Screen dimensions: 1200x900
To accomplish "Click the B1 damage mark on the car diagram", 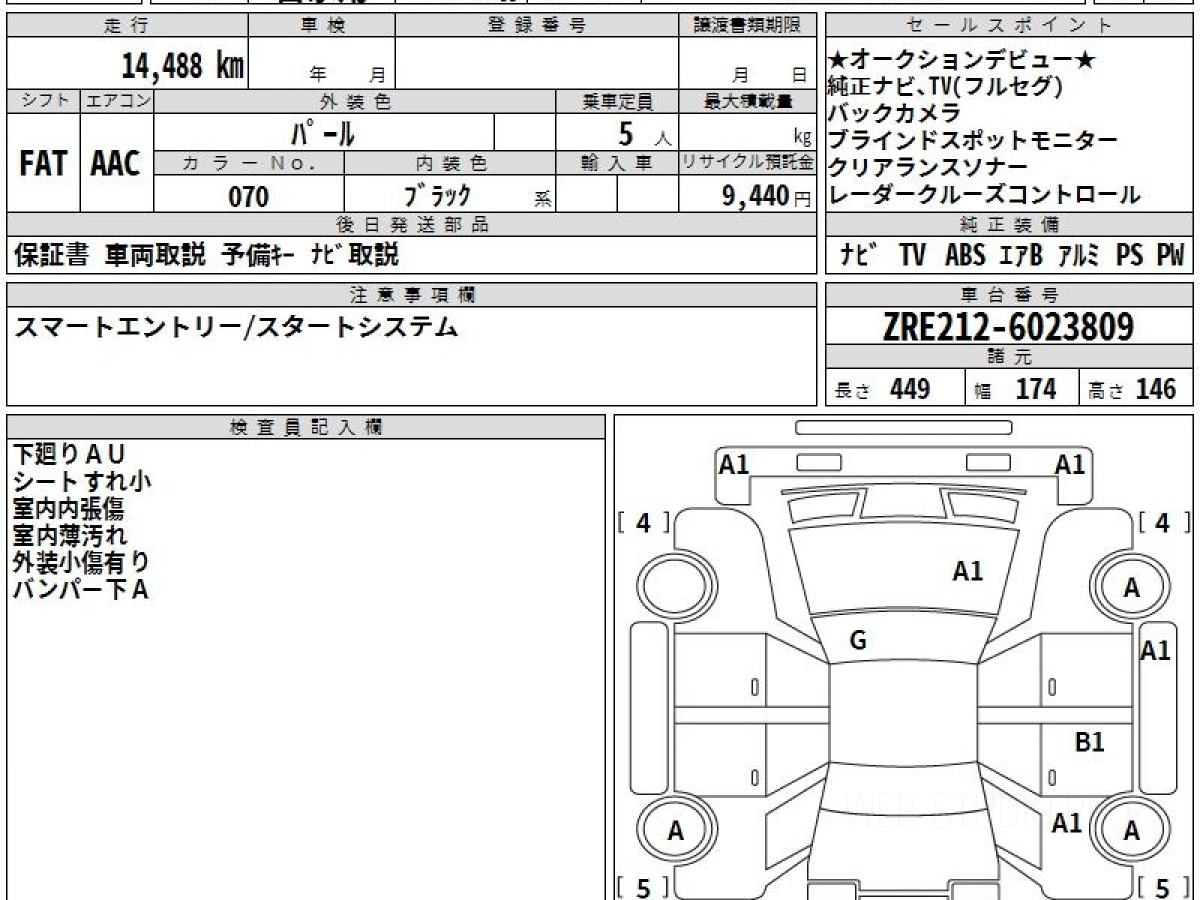I will pyautogui.click(x=1089, y=742).
